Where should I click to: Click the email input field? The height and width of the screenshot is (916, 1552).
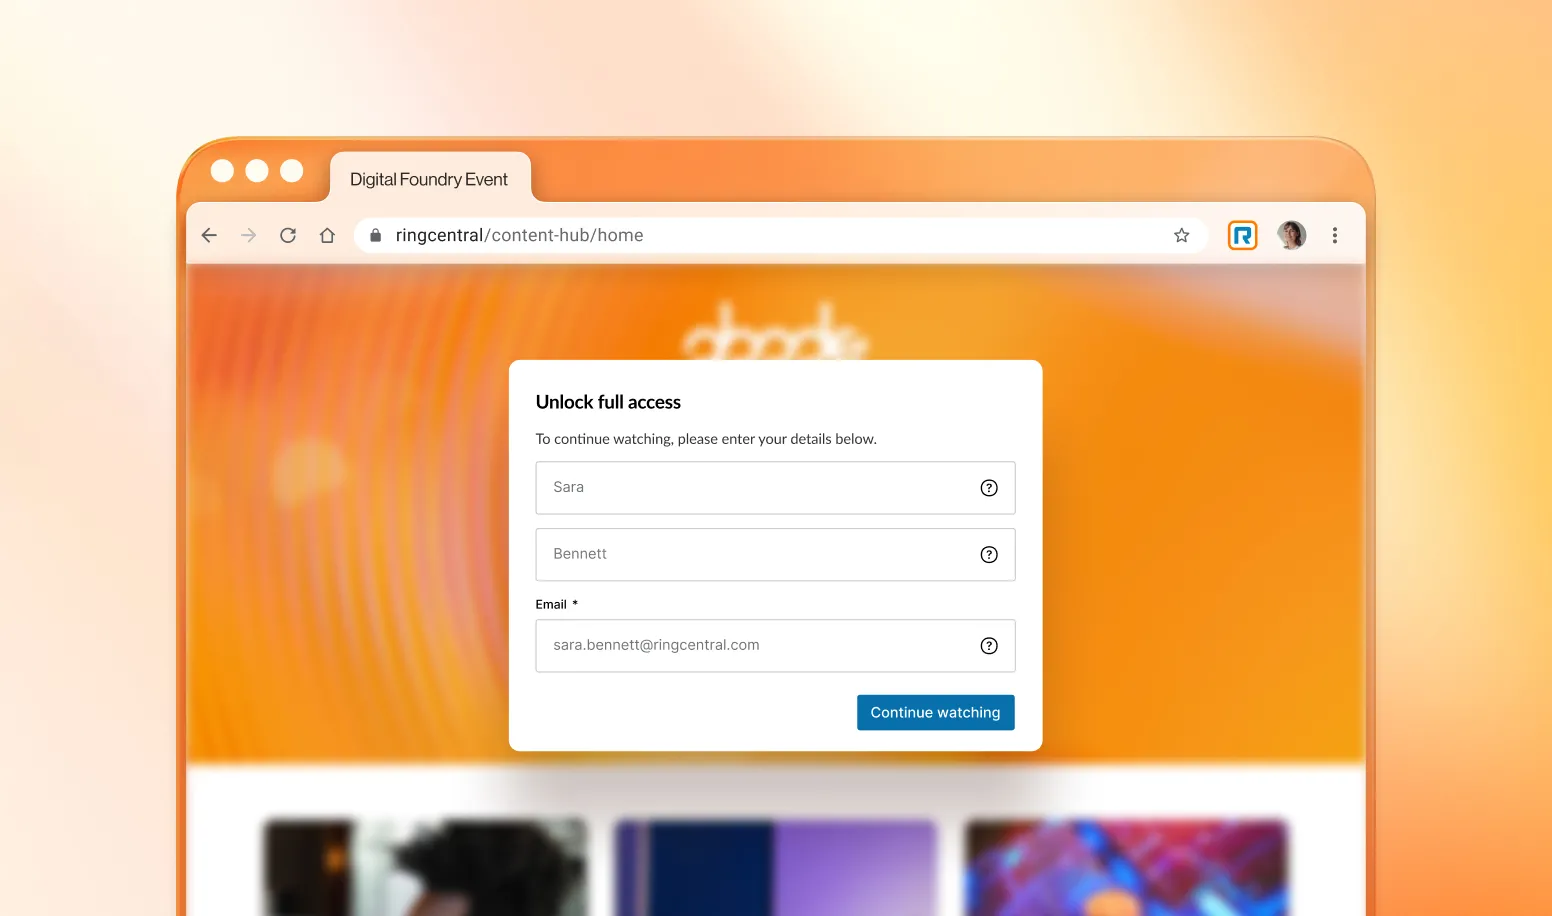click(776, 646)
